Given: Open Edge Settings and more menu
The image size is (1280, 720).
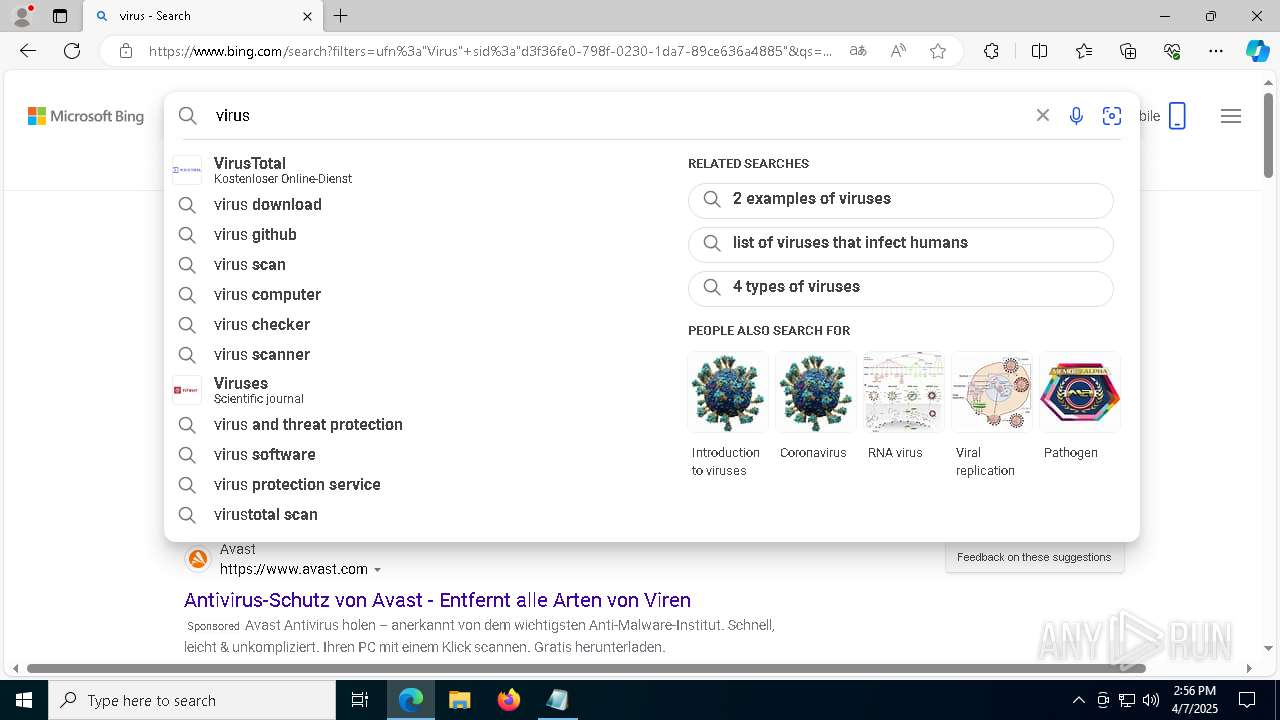Looking at the screenshot, I should coord(1216,51).
